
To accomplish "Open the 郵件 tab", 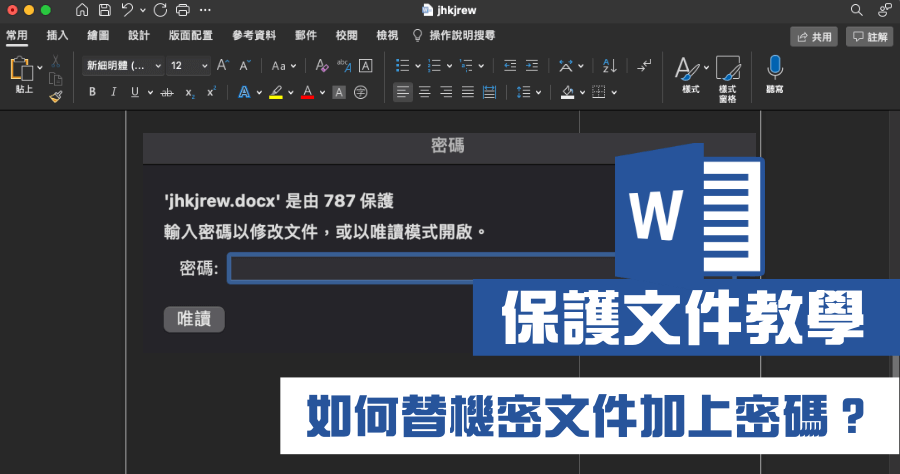I will pos(306,36).
